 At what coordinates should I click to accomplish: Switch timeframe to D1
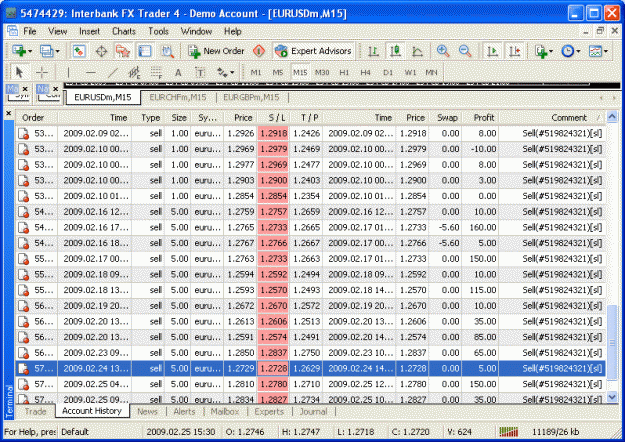[x=388, y=73]
